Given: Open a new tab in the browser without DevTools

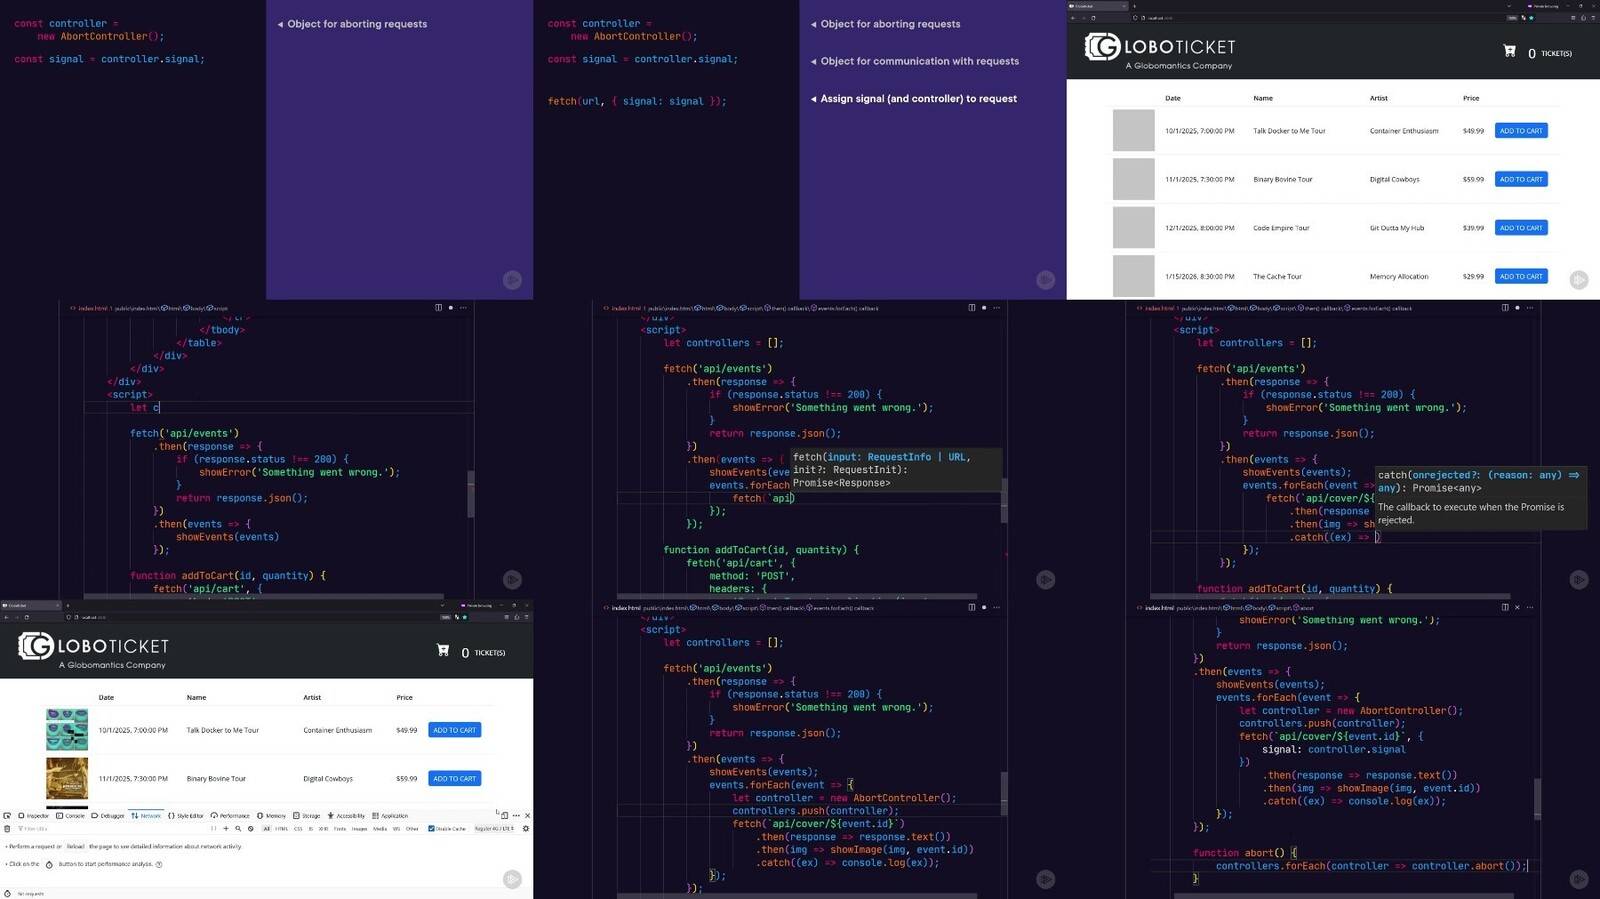Looking at the screenshot, I should coord(1134,5).
